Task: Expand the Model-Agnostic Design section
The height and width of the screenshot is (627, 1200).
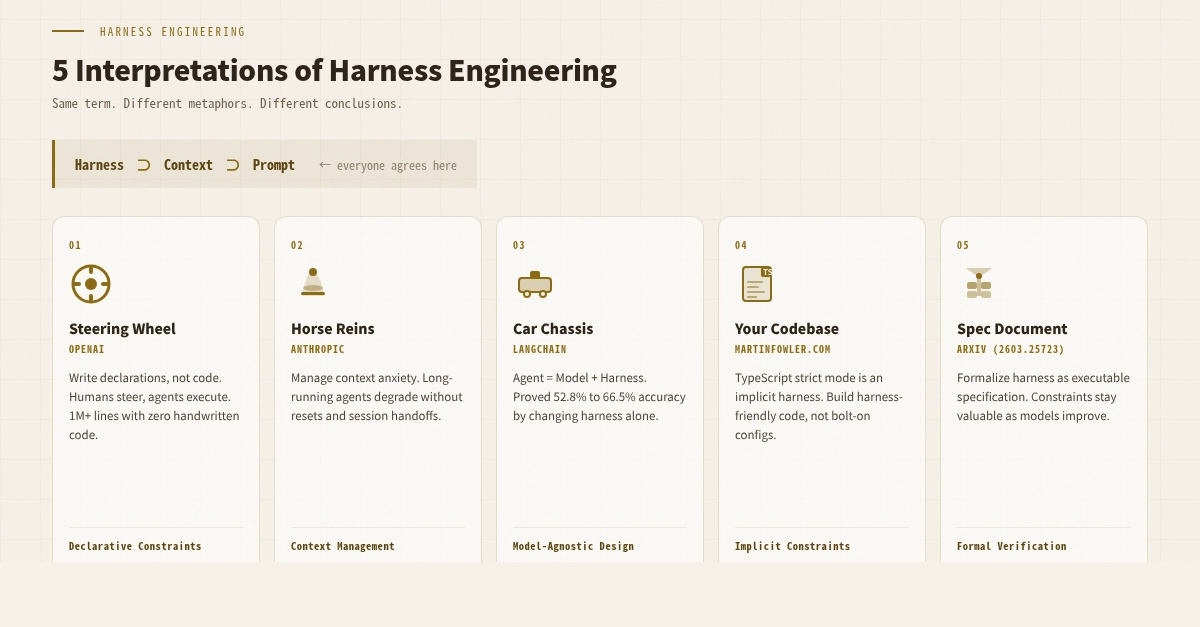Action: (572, 546)
